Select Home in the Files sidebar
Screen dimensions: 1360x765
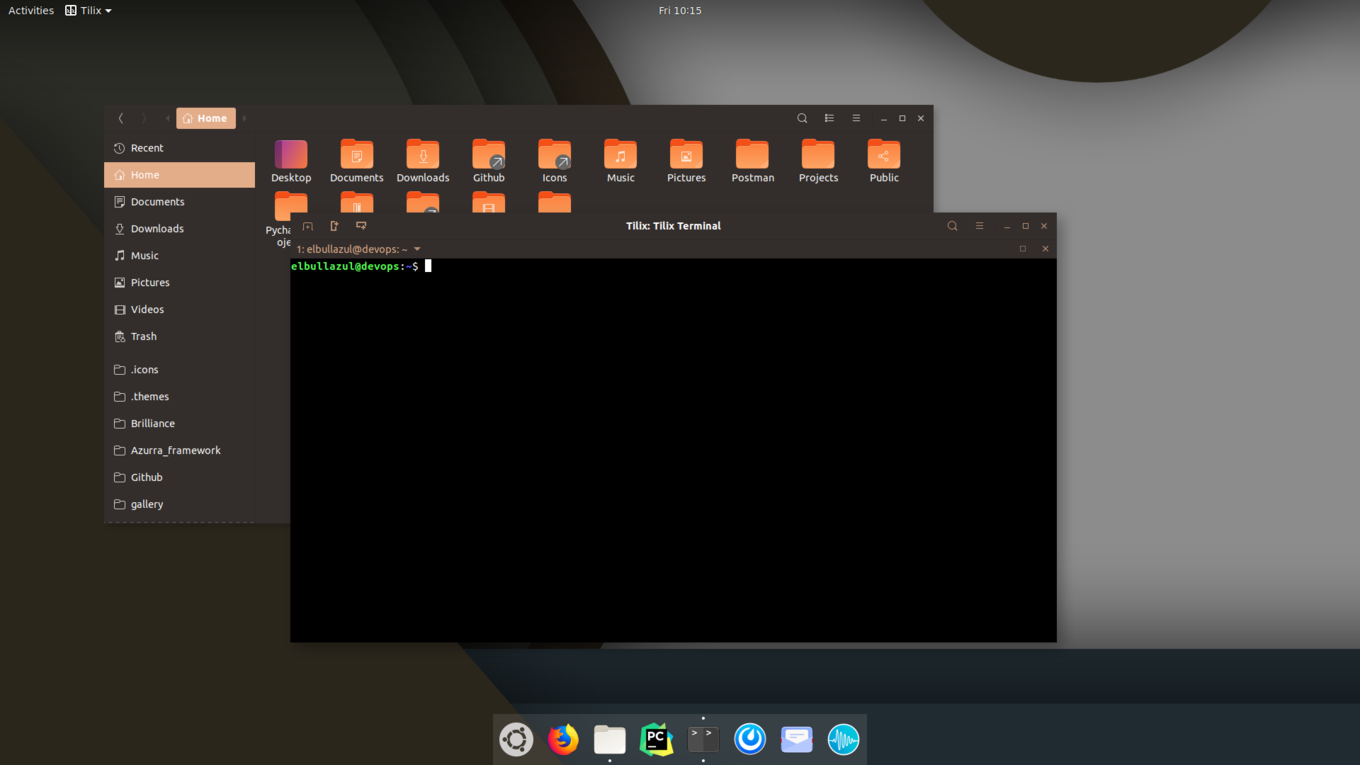pos(179,175)
